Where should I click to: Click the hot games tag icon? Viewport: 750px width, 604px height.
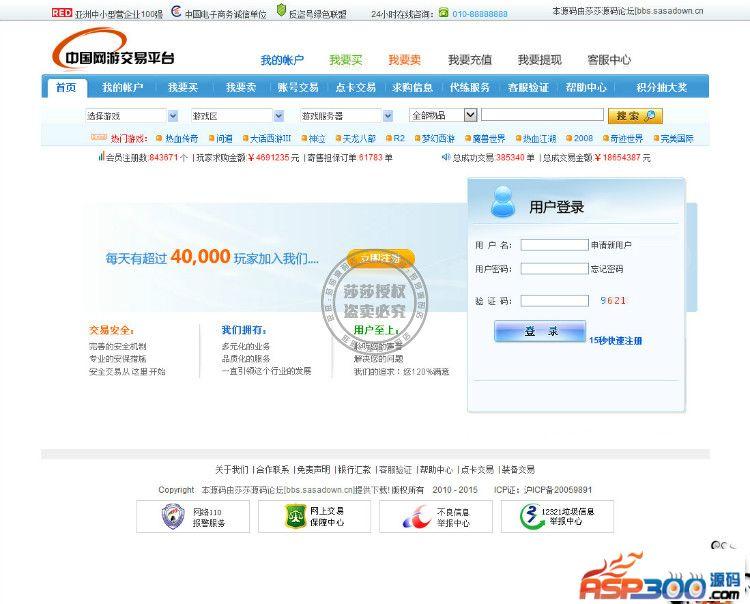tap(99, 138)
